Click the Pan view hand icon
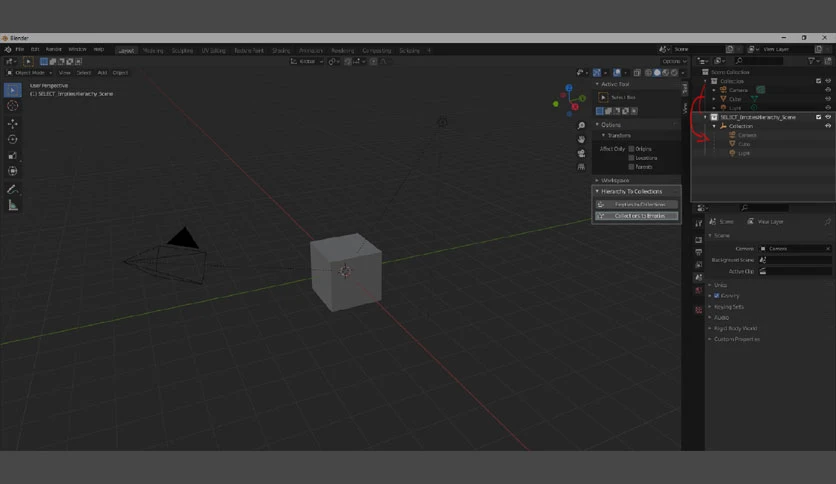The height and width of the screenshot is (484, 836). pos(581,139)
